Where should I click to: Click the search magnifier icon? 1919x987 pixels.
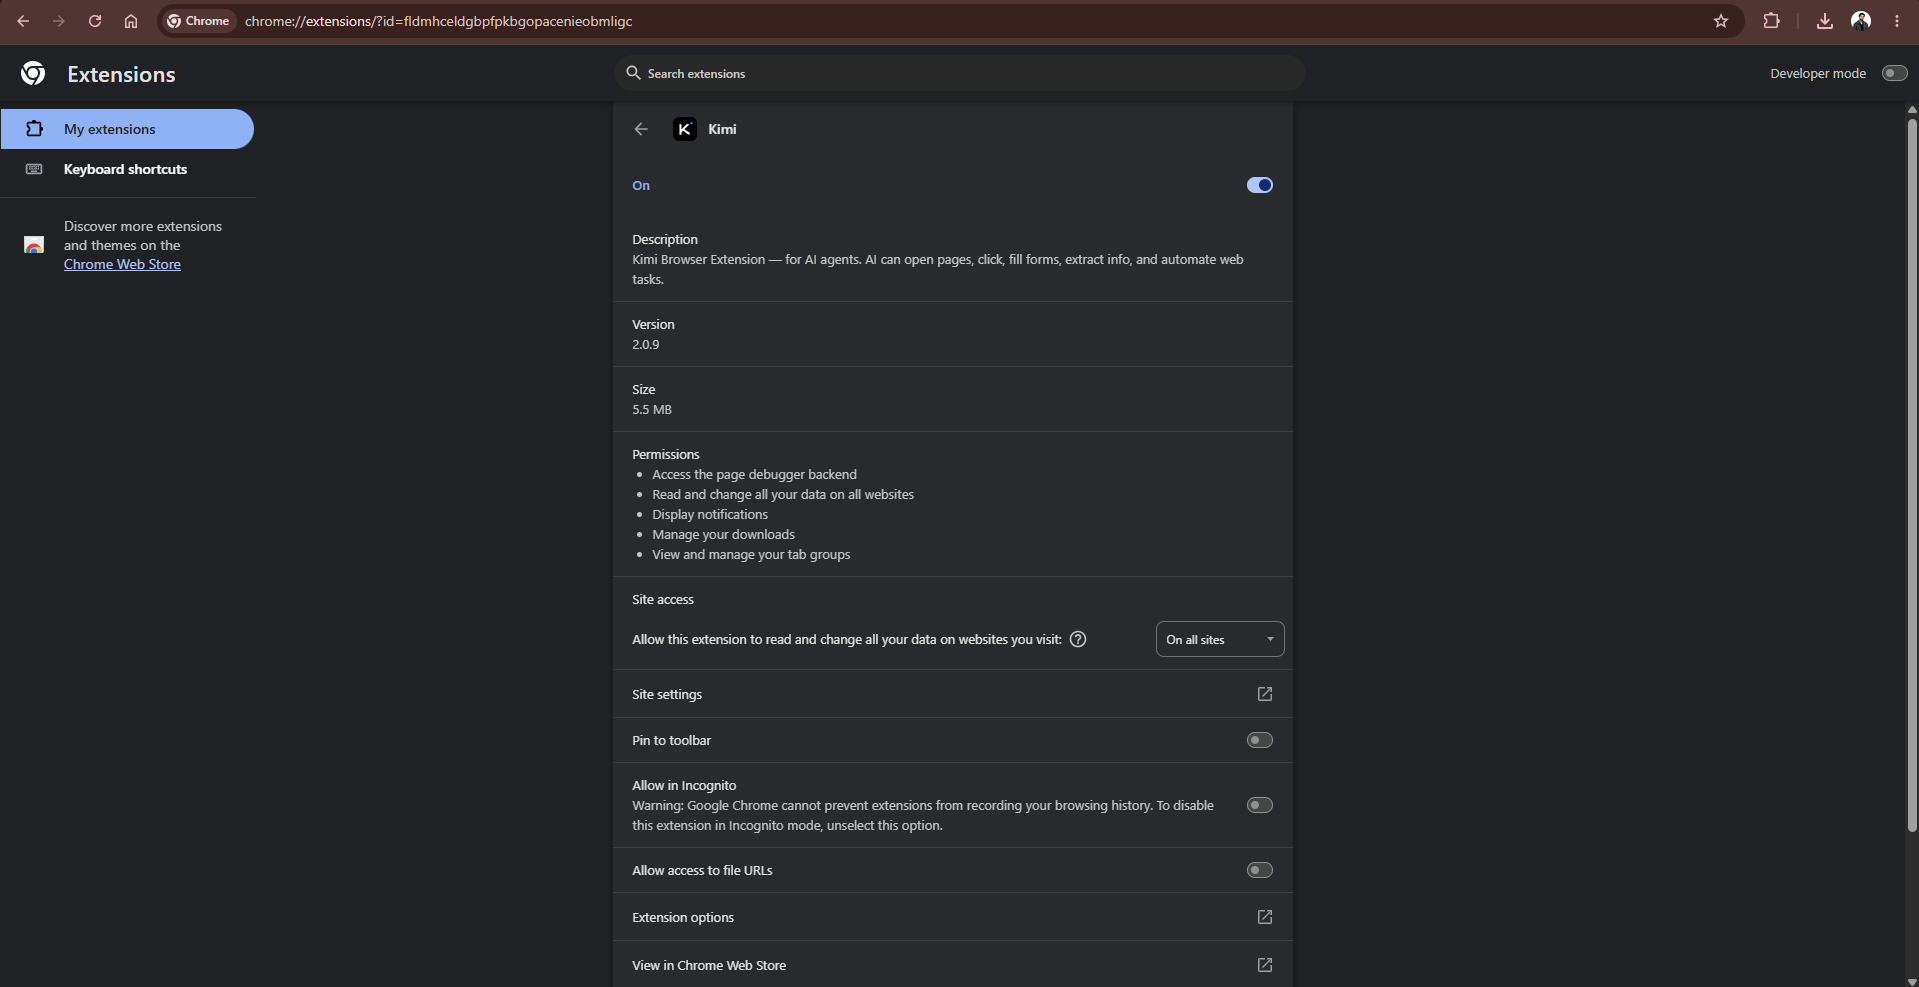pyautogui.click(x=633, y=73)
